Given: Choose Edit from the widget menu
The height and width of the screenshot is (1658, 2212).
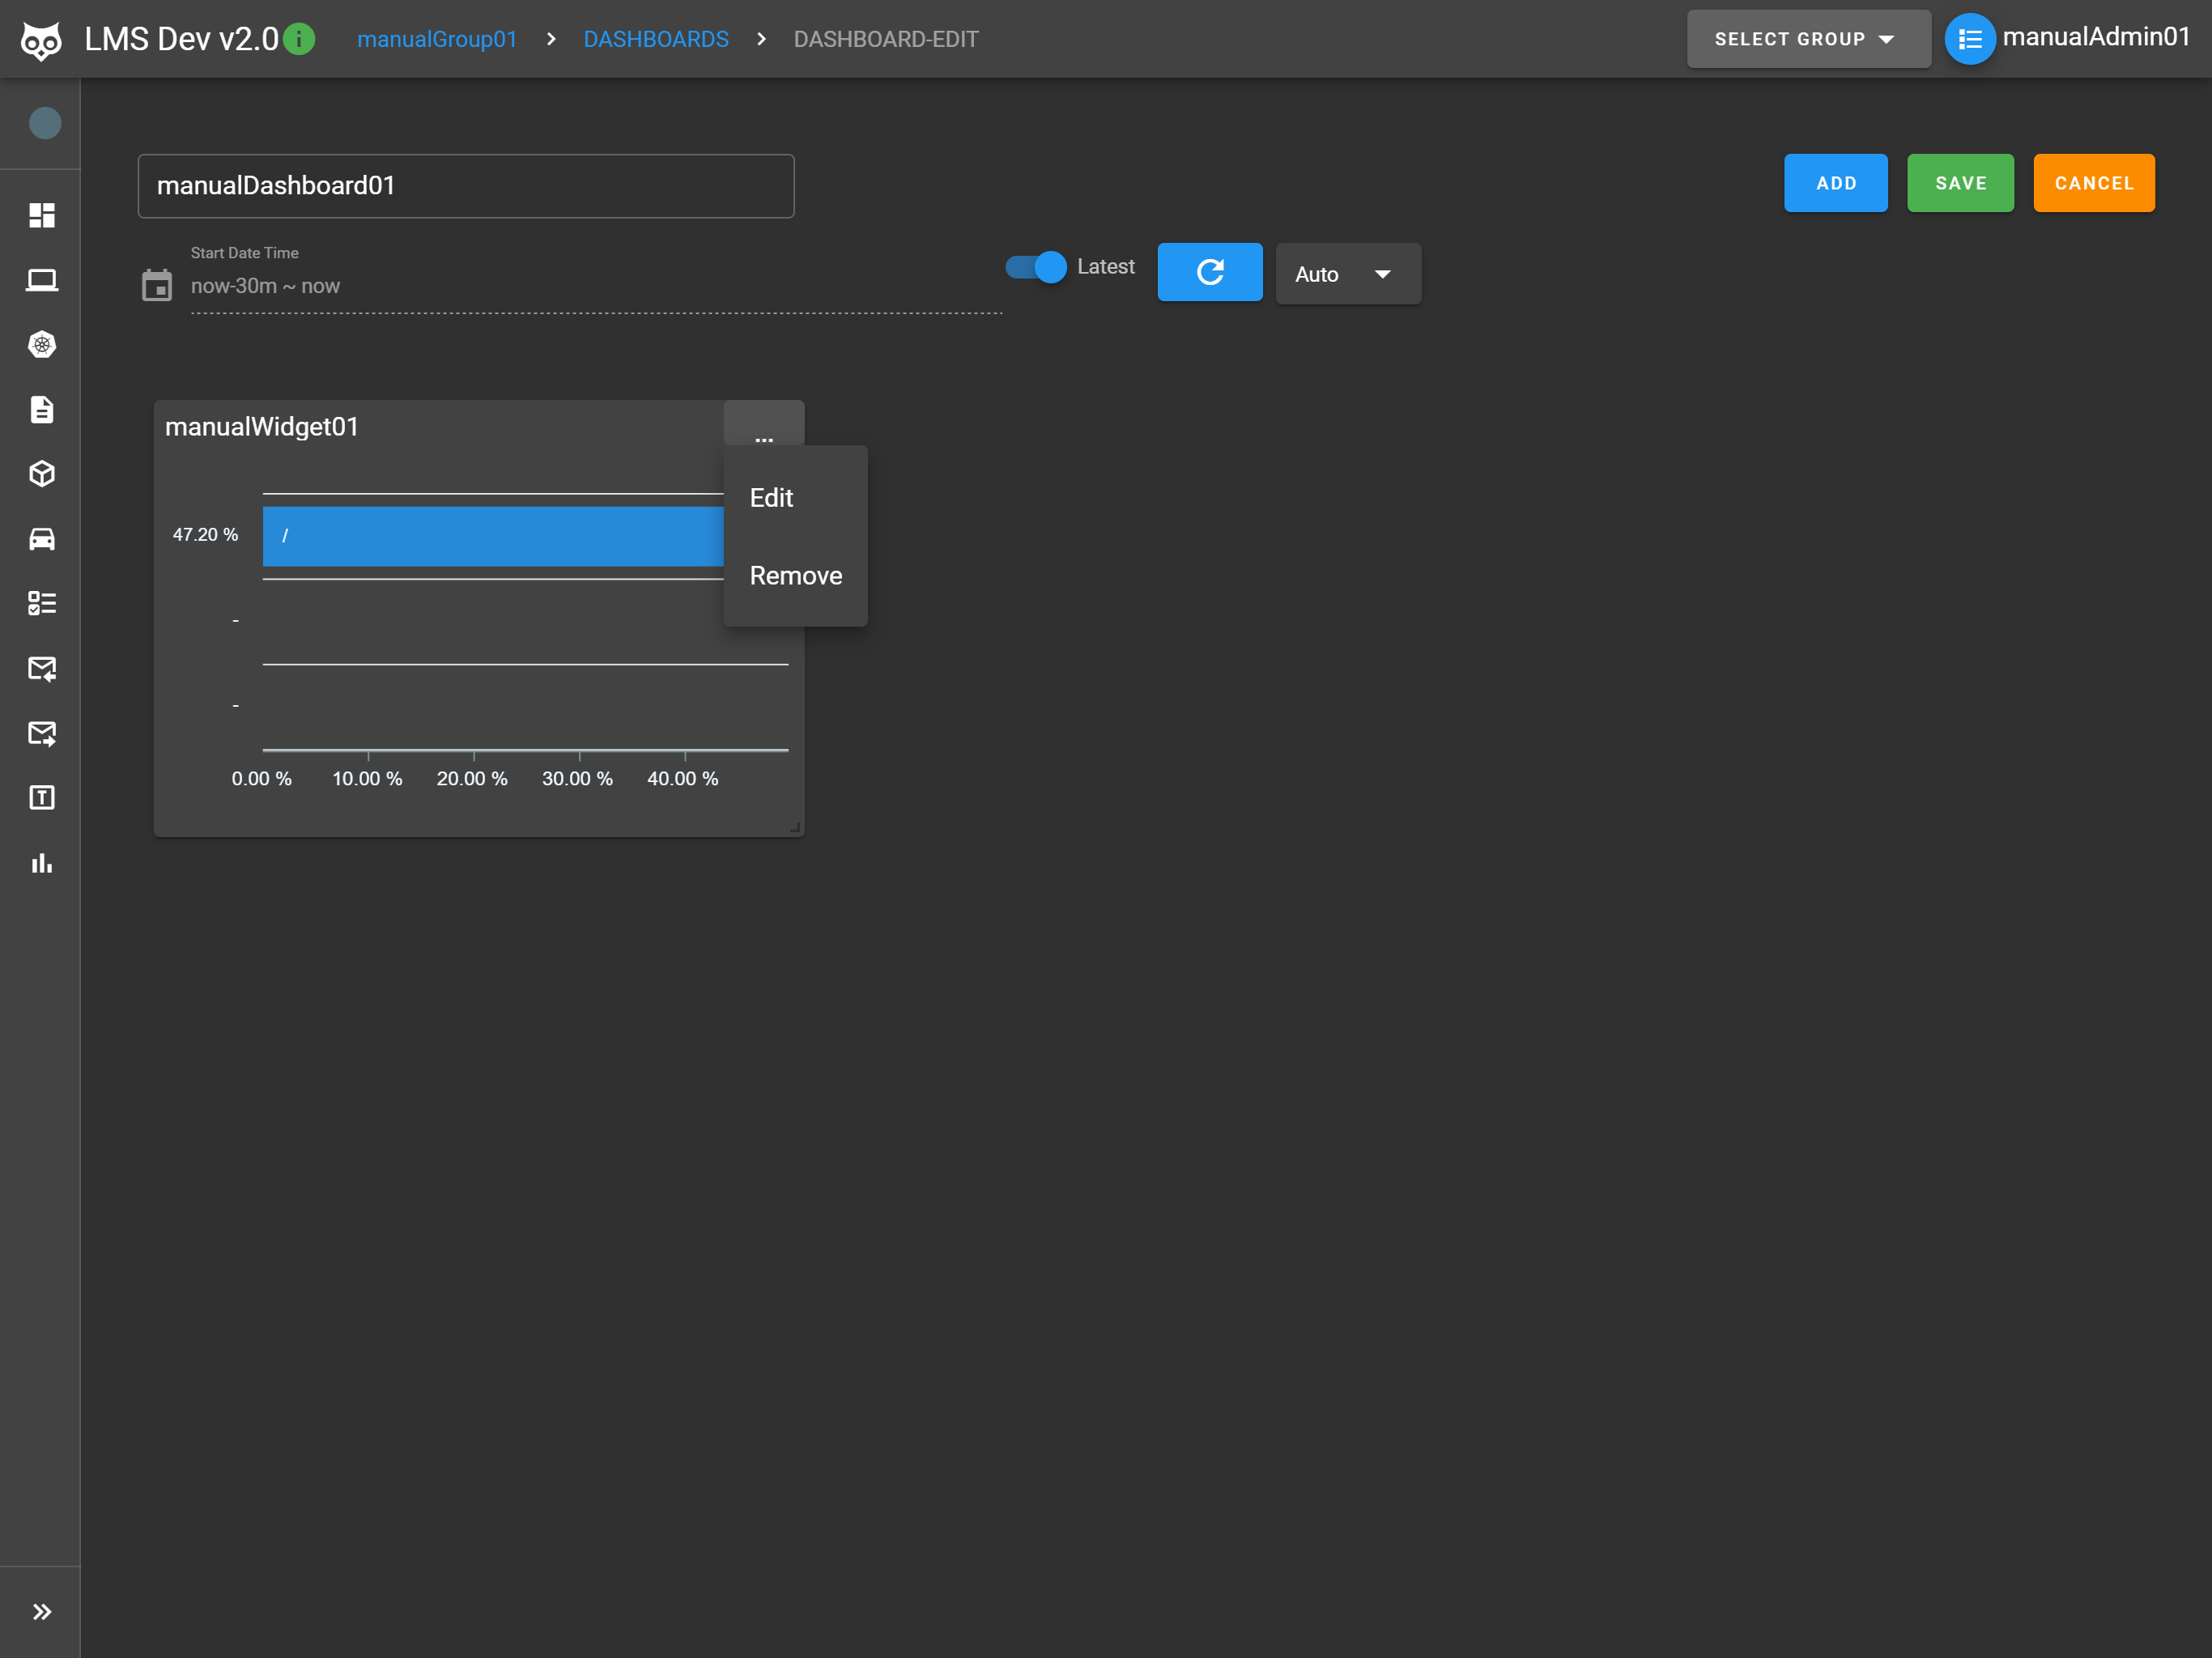Looking at the screenshot, I should [x=771, y=498].
